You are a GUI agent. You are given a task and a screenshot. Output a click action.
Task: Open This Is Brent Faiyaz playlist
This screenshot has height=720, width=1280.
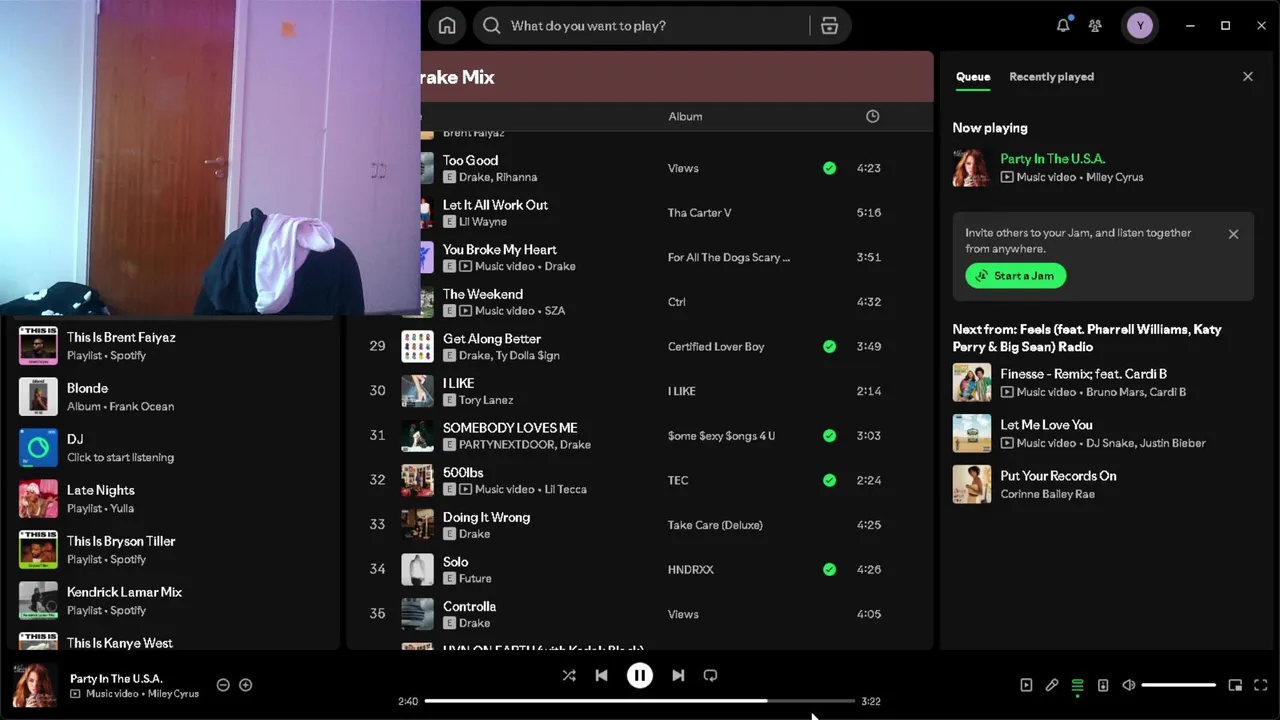pyautogui.click(x=175, y=346)
